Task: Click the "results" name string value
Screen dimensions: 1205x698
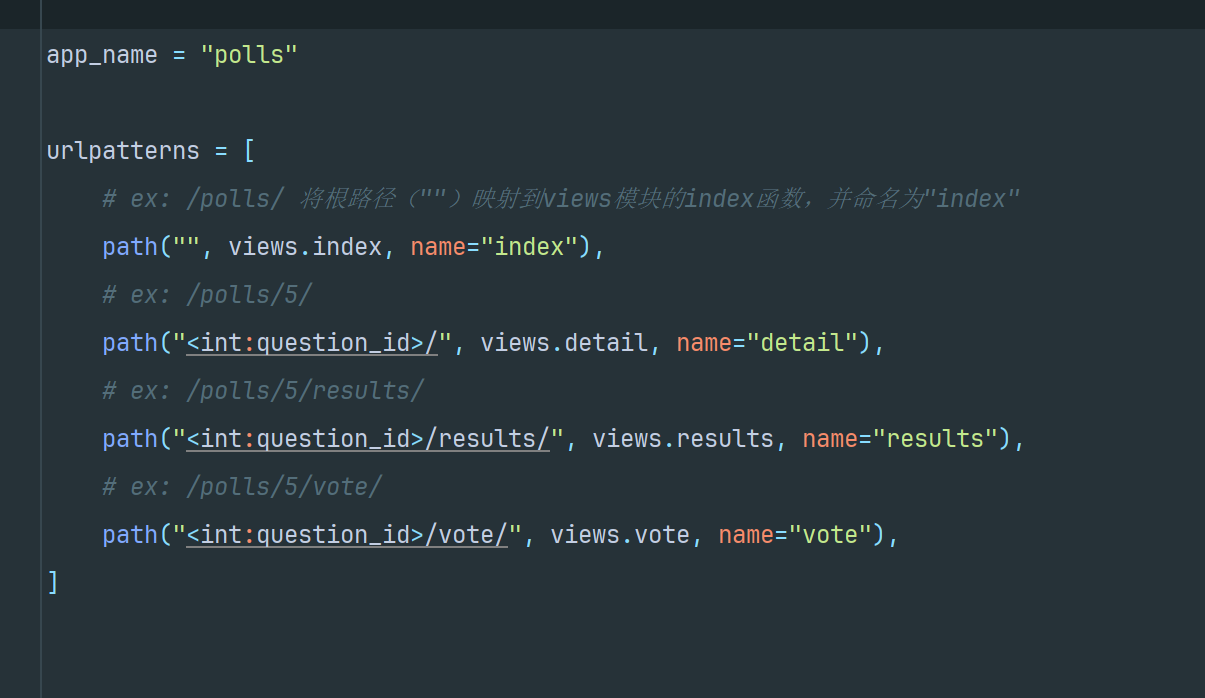Action: coord(935,439)
